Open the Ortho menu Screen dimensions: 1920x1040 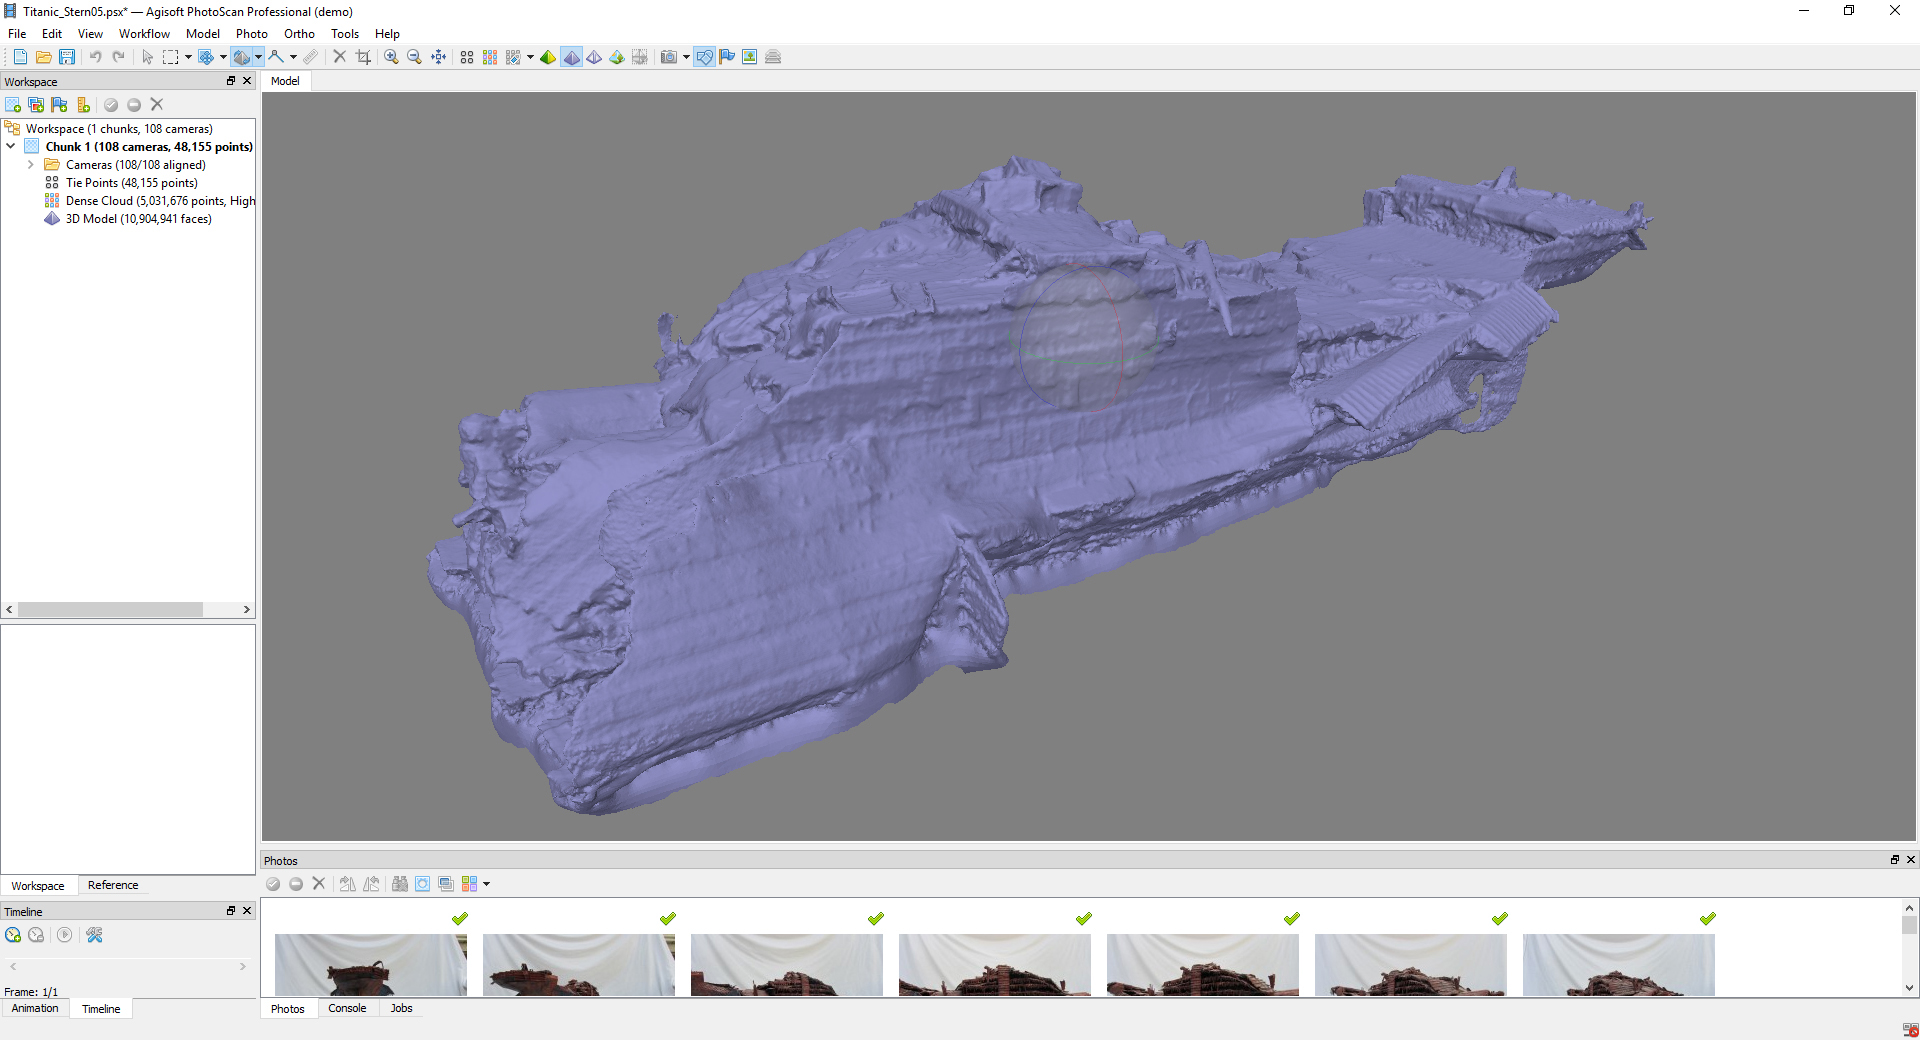299,34
